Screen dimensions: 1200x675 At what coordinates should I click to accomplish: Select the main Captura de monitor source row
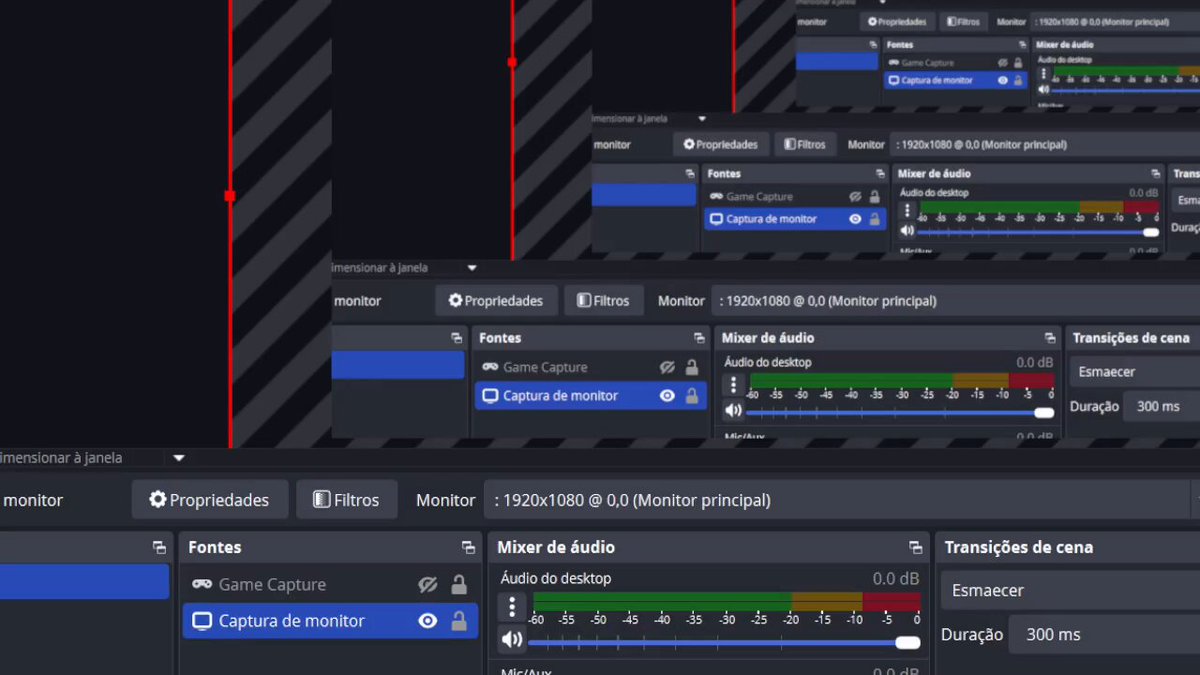tap(330, 621)
